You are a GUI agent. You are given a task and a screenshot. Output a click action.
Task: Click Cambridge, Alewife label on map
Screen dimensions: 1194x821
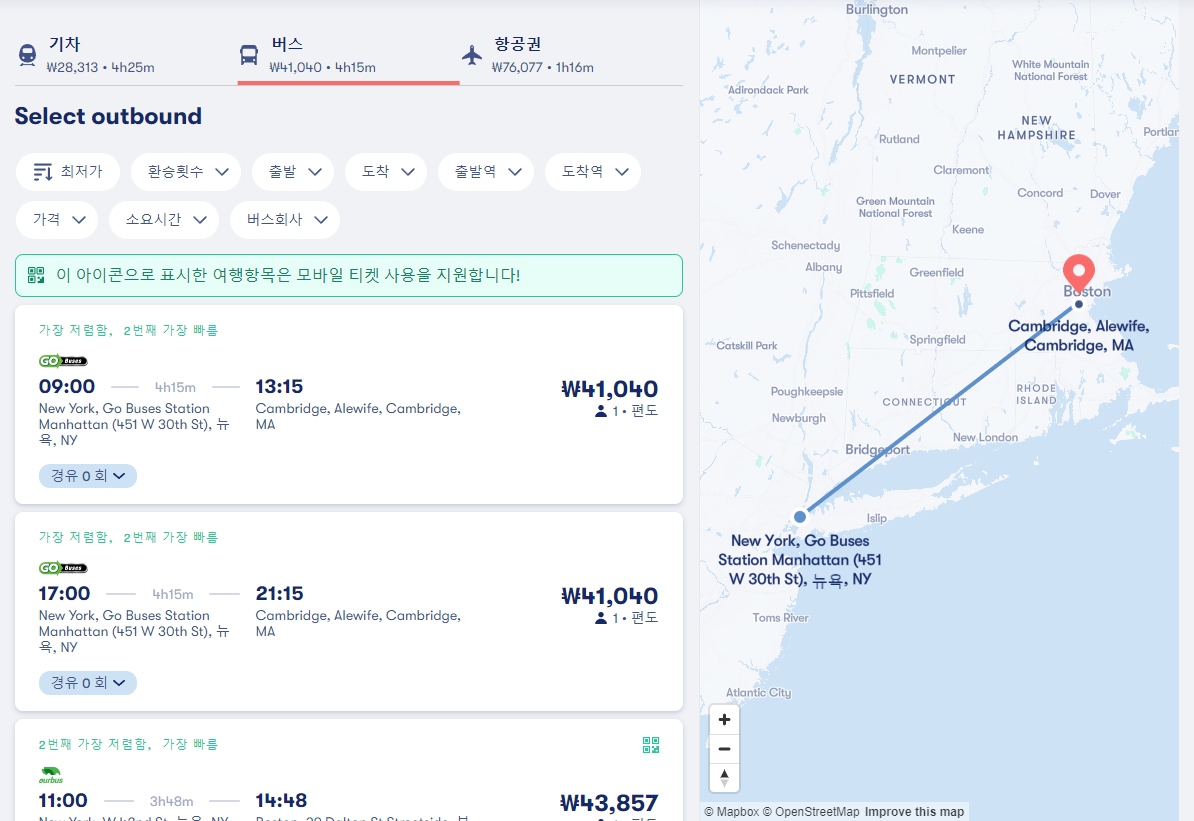coord(1078,336)
